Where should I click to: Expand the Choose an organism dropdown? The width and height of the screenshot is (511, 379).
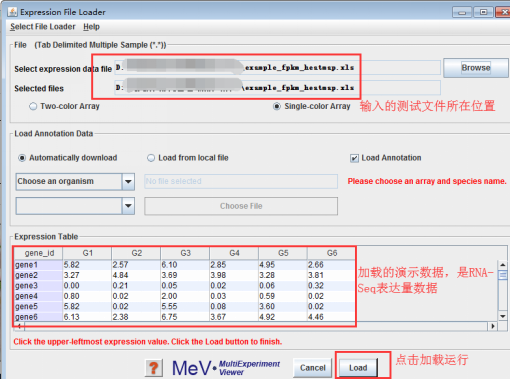pyautogui.click(x=128, y=182)
